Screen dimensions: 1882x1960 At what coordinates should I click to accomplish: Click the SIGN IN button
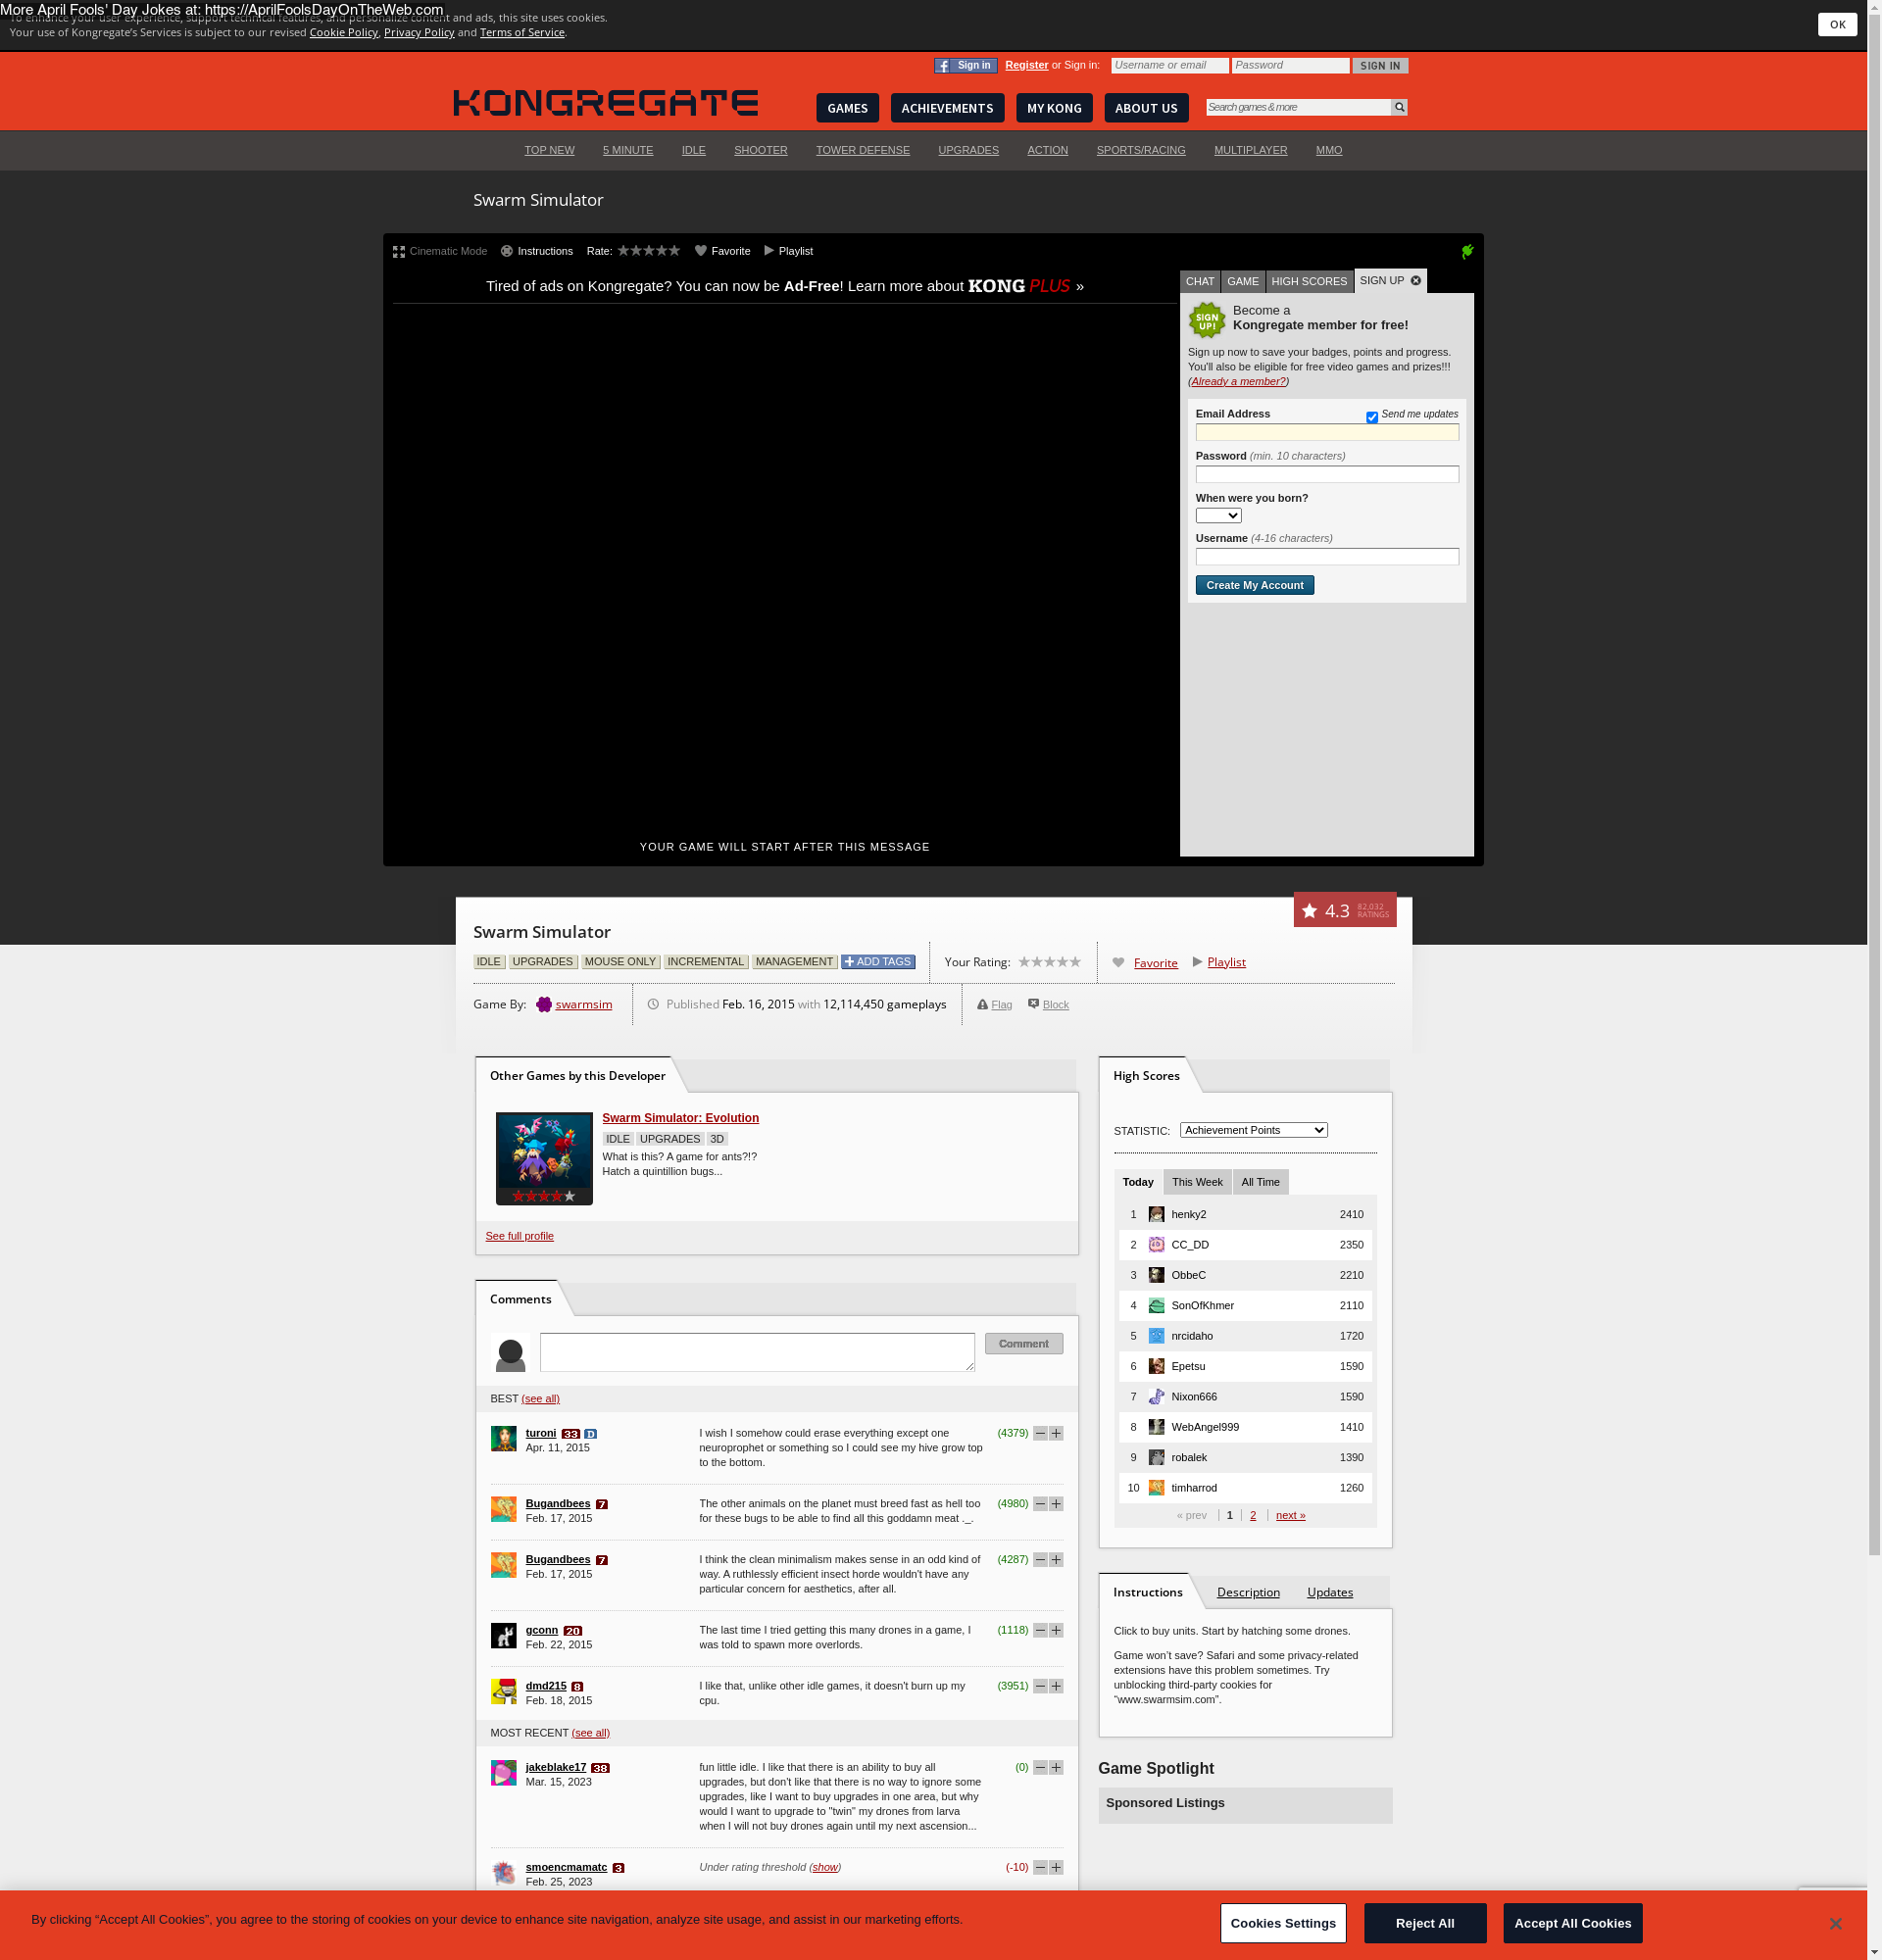tap(1380, 66)
